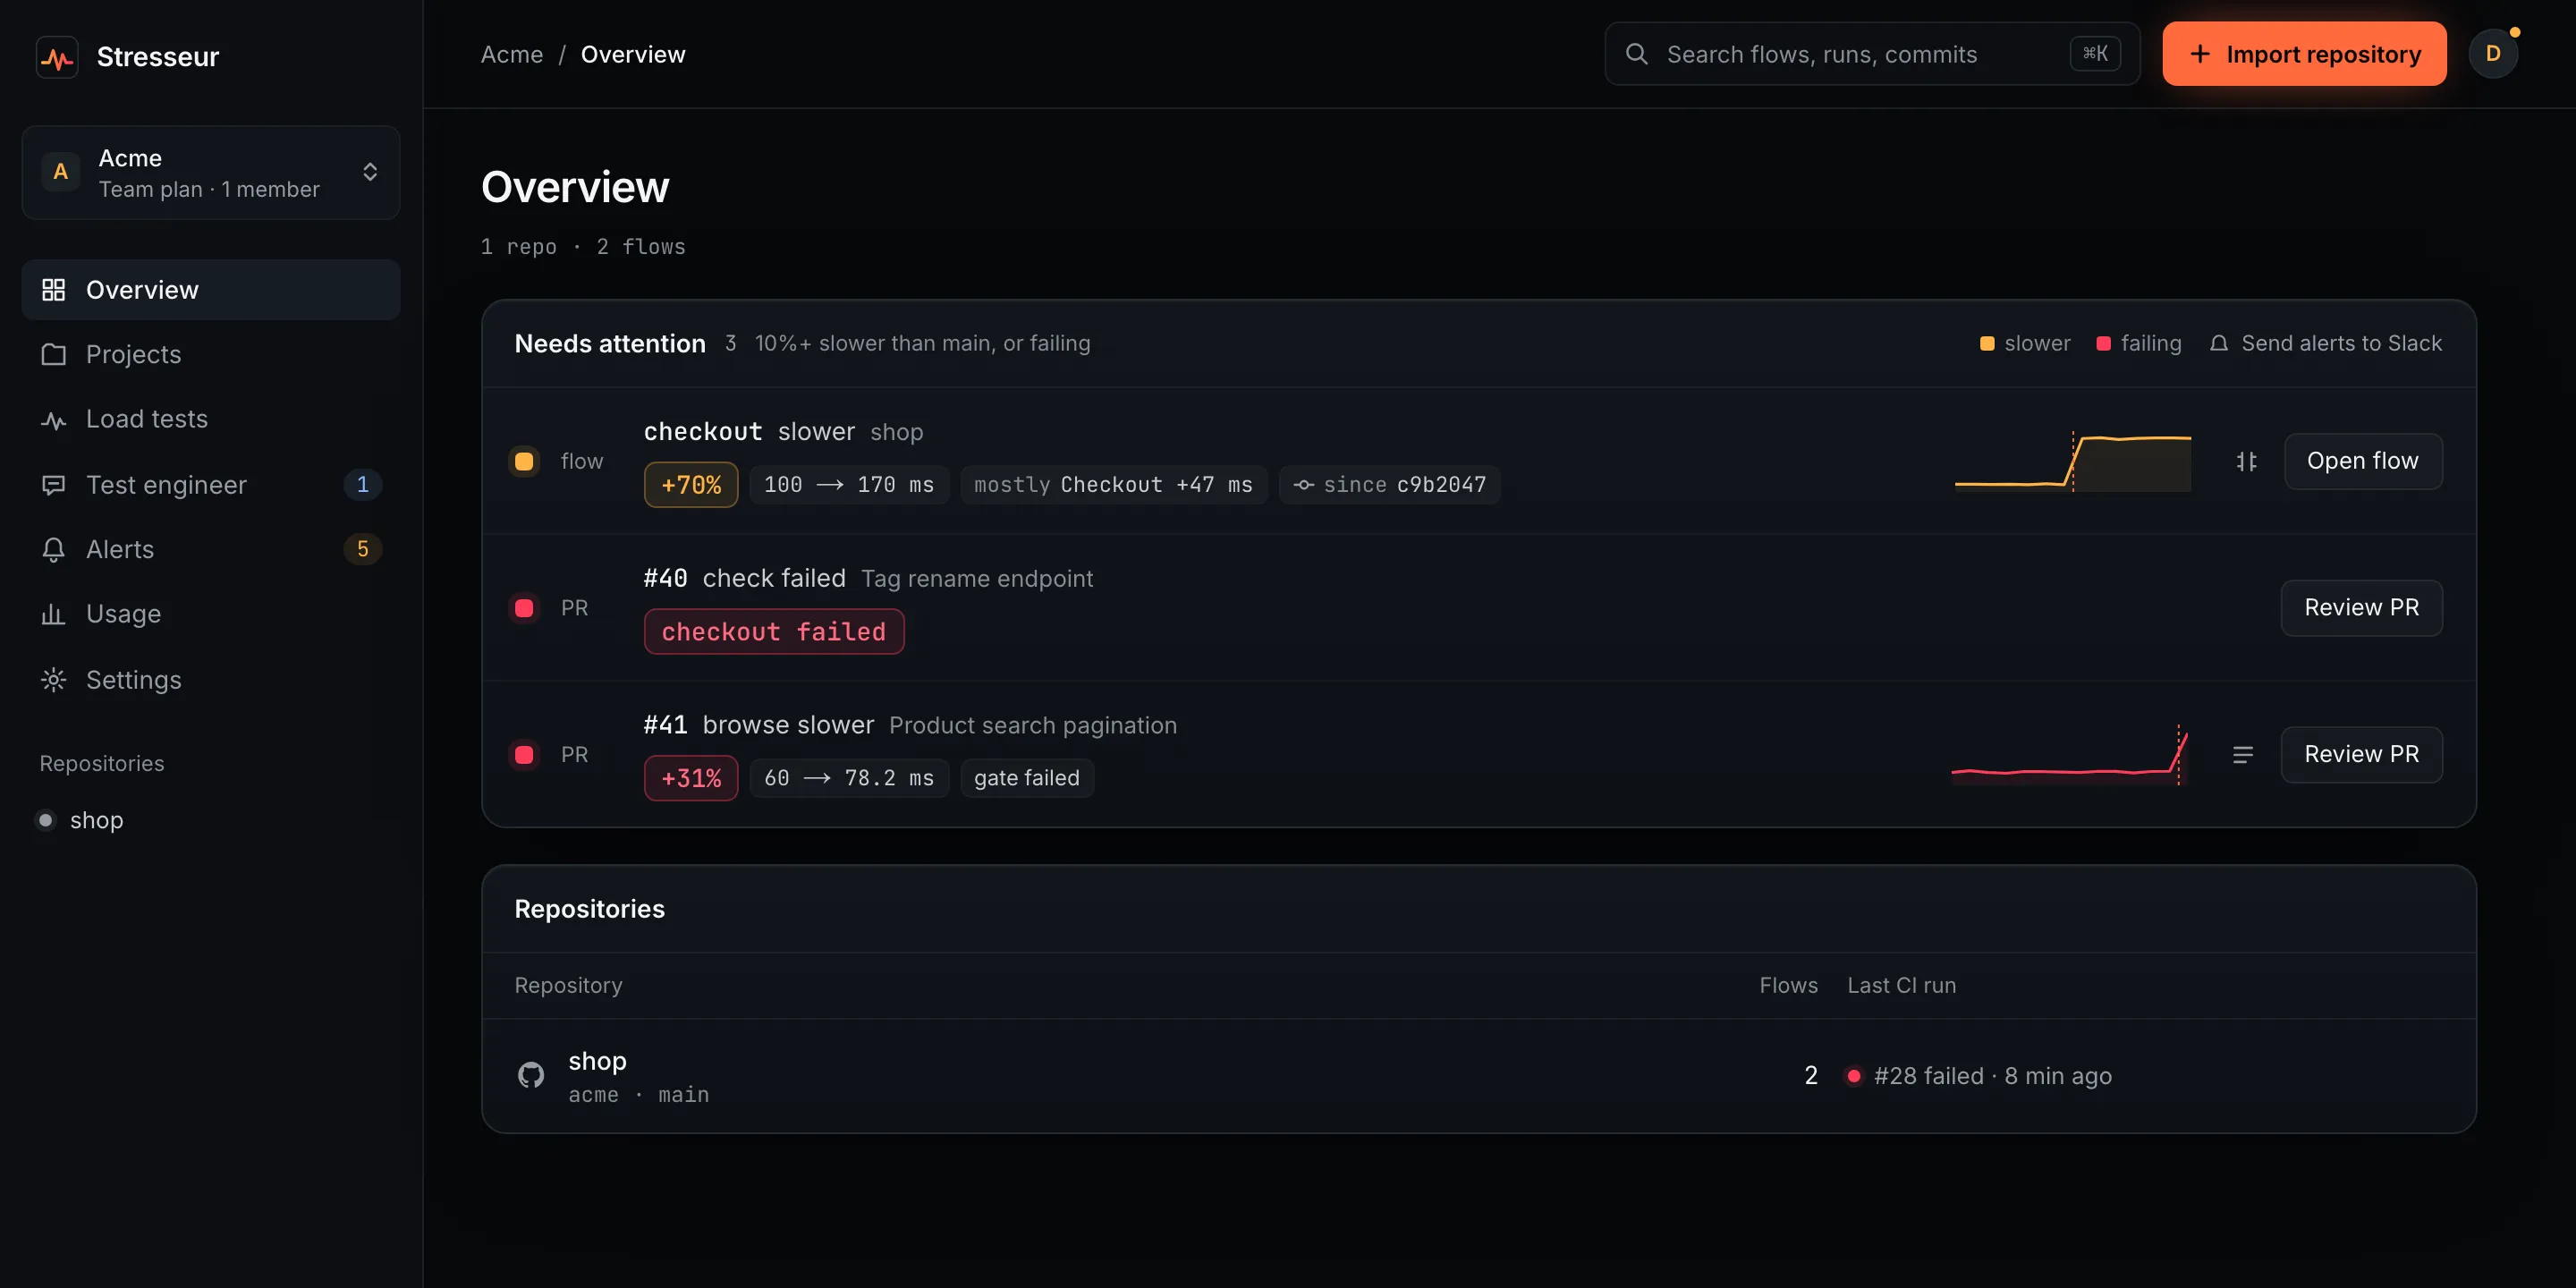Click the Alerts count badge 5
The width and height of the screenshot is (2576, 1288).
[x=363, y=549]
